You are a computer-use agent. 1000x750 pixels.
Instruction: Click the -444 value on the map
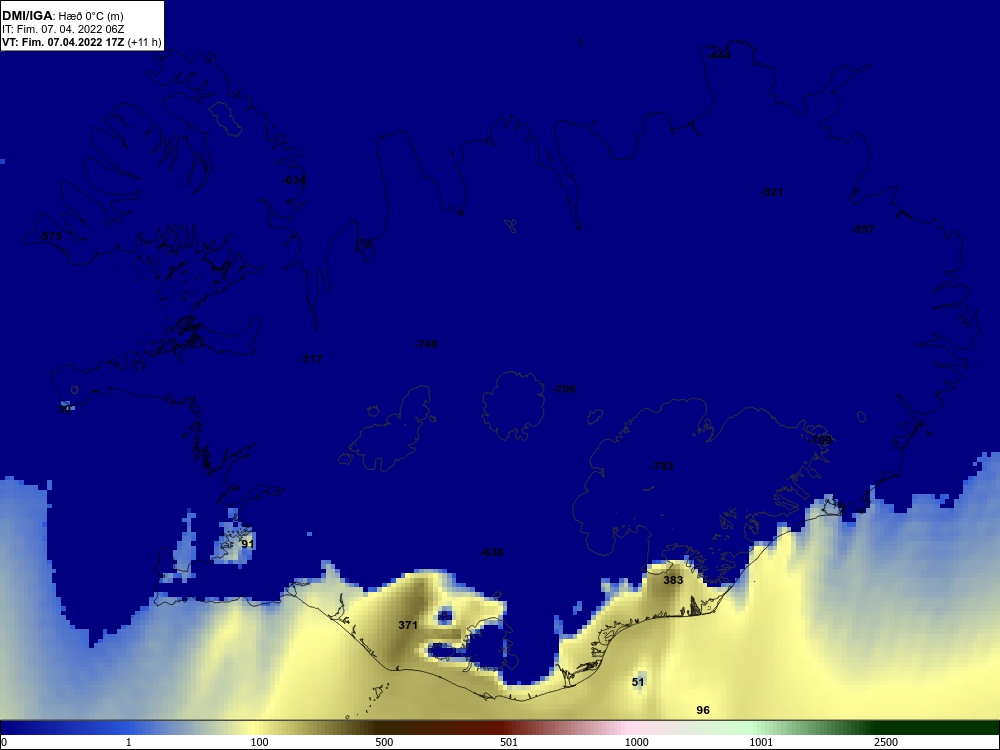[x=719, y=55]
